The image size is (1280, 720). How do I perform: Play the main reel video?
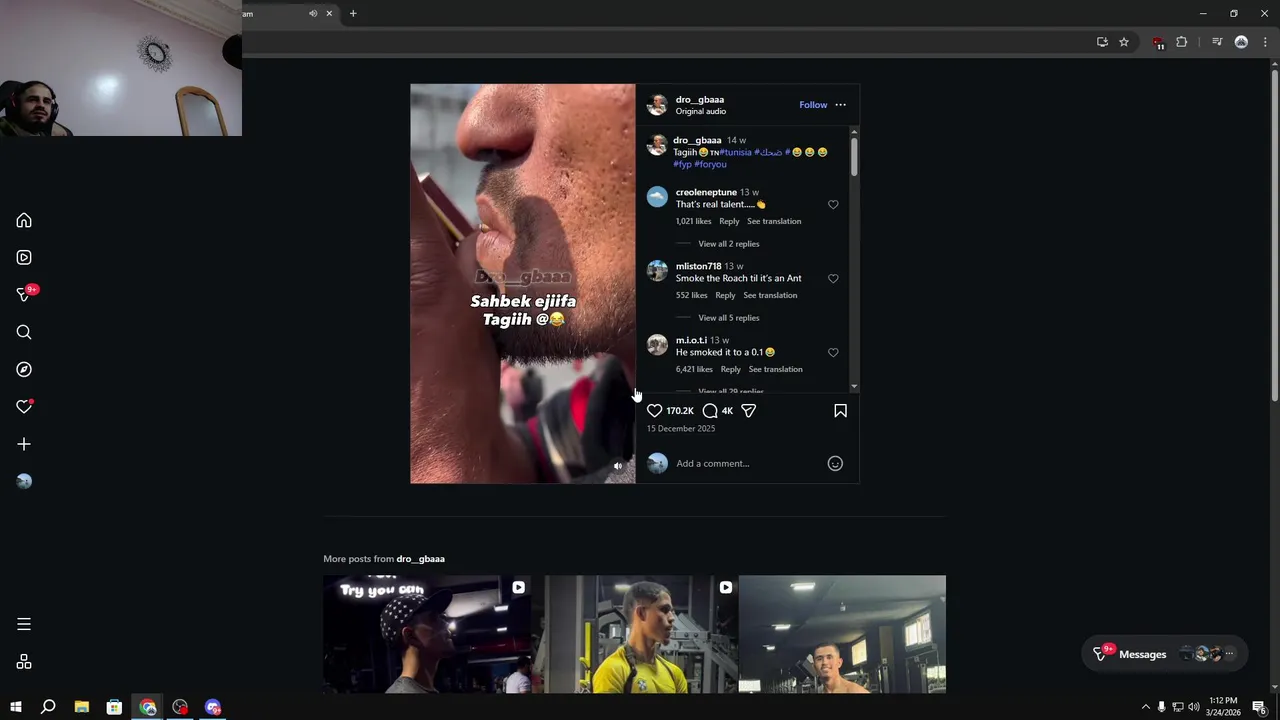(522, 284)
